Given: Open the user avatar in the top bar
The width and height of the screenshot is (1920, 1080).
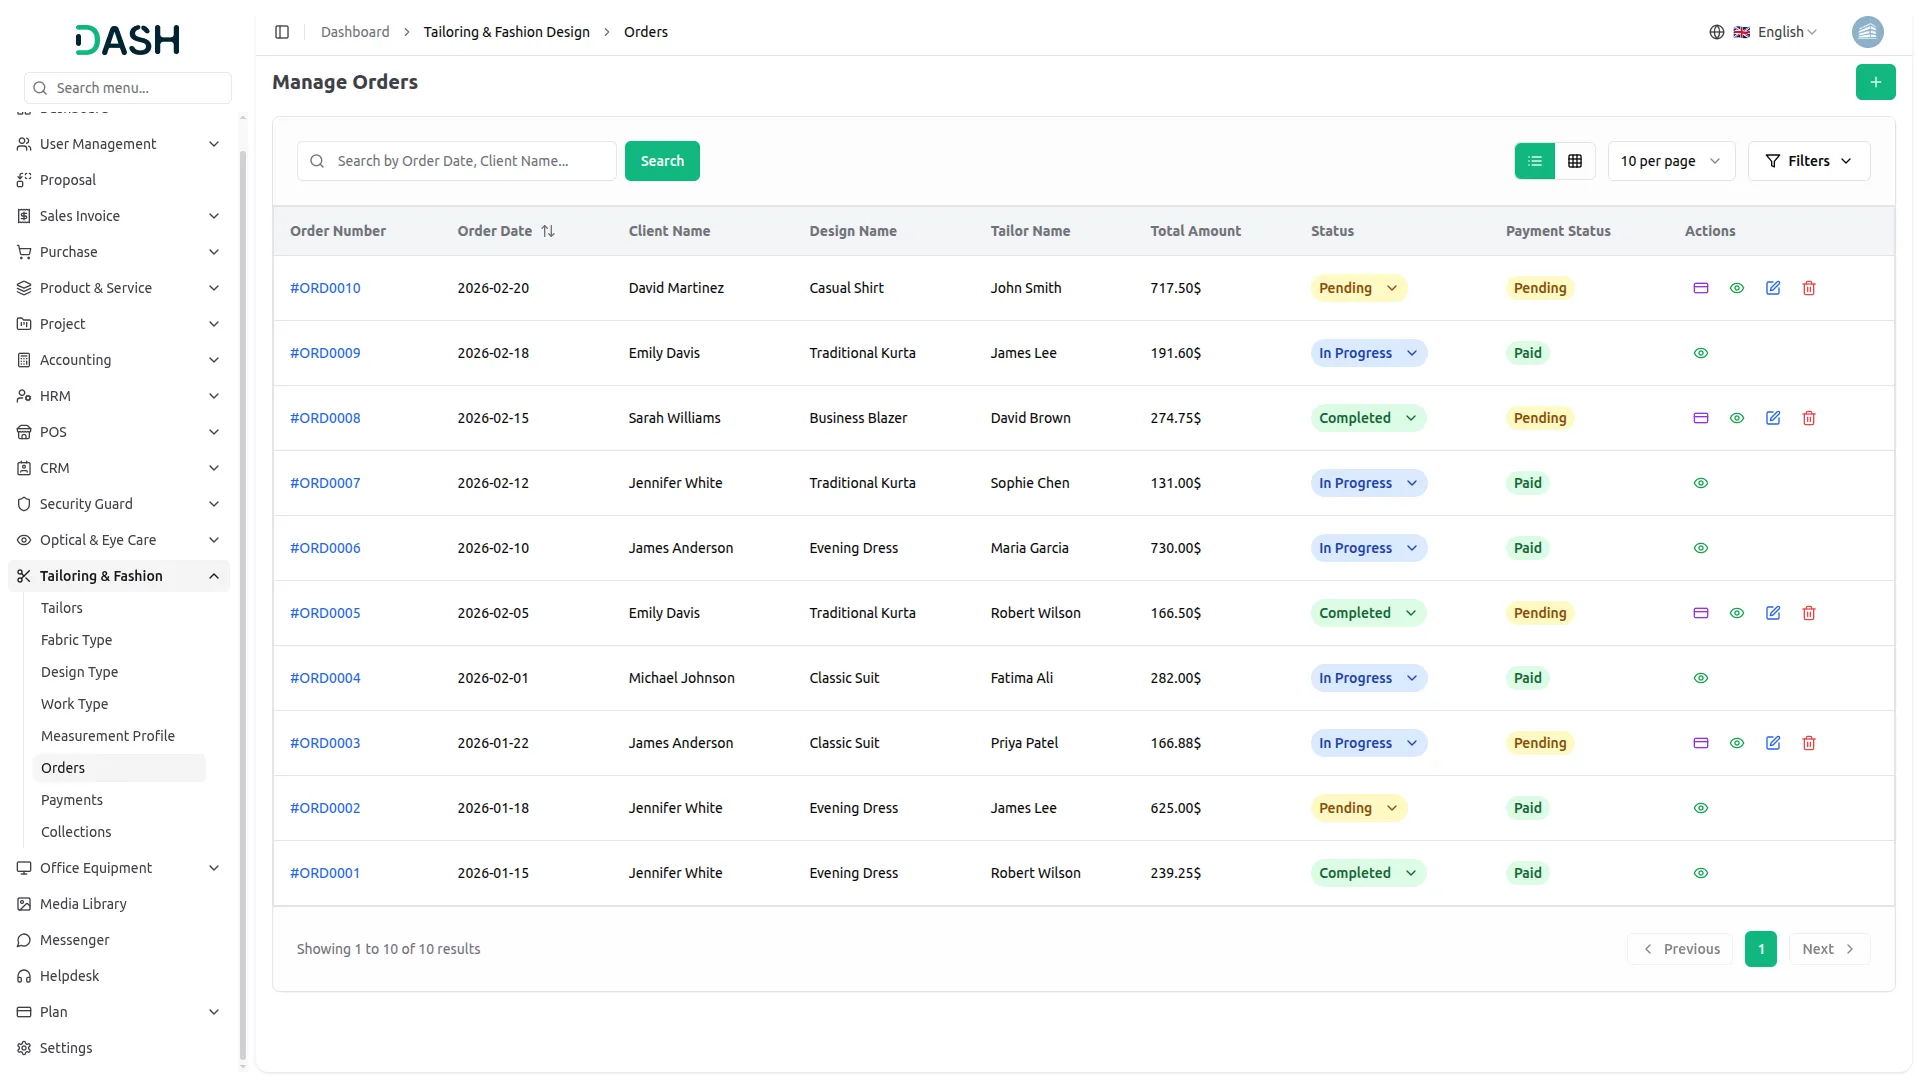Looking at the screenshot, I should point(1867,32).
